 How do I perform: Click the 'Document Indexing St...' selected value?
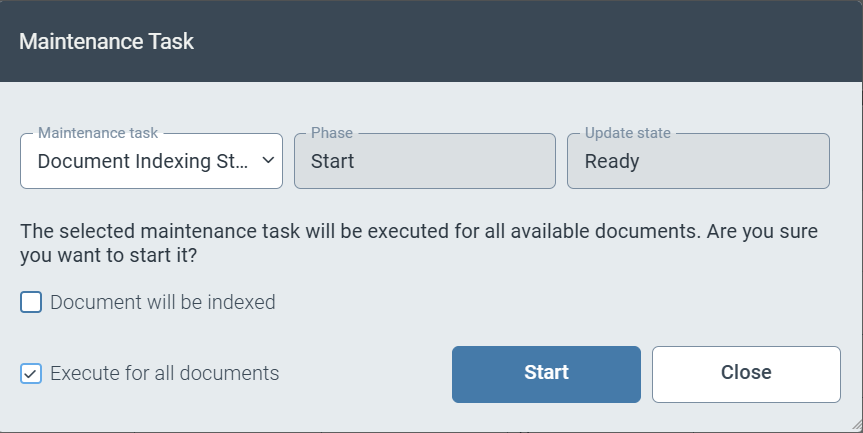(x=142, y=161)
